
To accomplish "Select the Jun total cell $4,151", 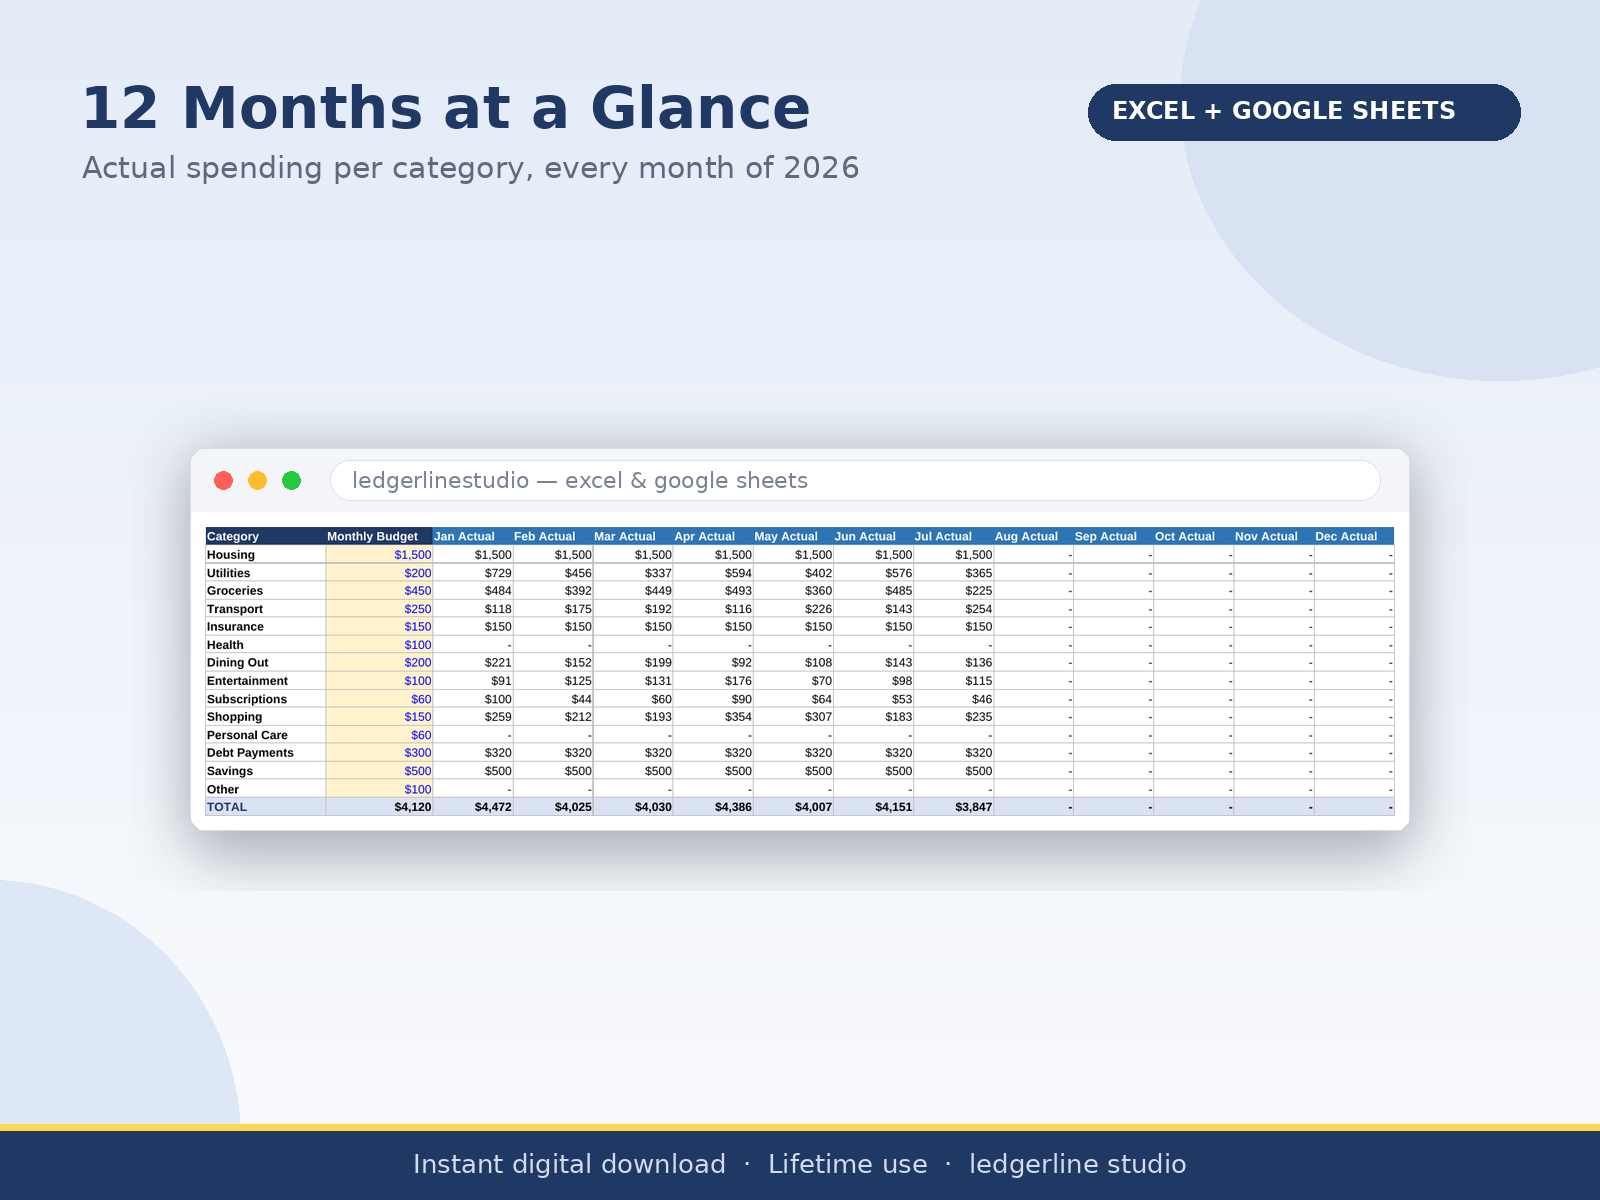I will coord(873,807).
